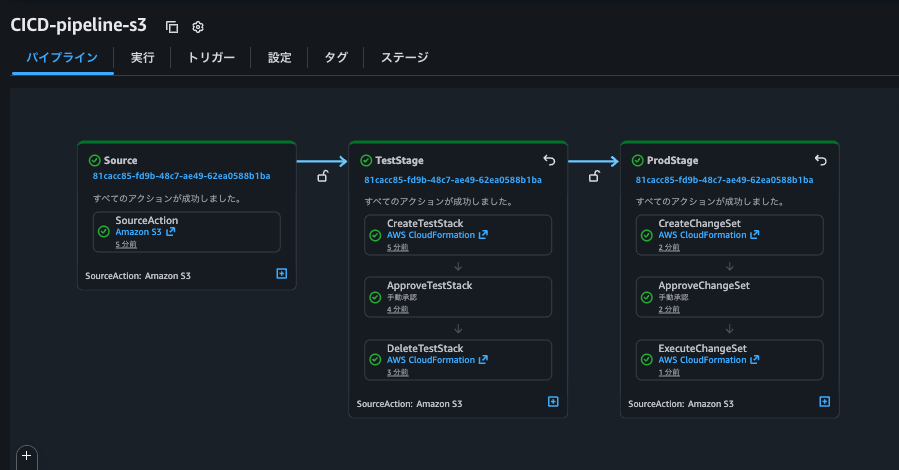
Task: Toggle the transition lock between TestStage and ProdStage
Action: [x=594, y=177]
